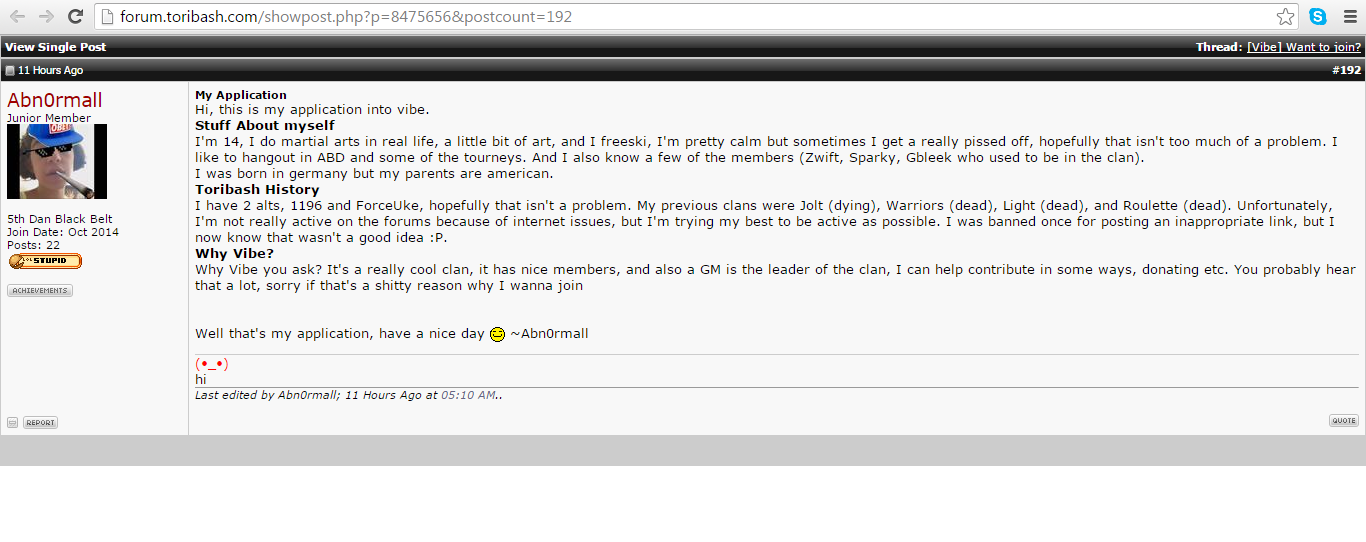The height and width of the screenshot is (542, 1366).
Task: Reload the page with the refresh icon
Action: coord(75,16)
